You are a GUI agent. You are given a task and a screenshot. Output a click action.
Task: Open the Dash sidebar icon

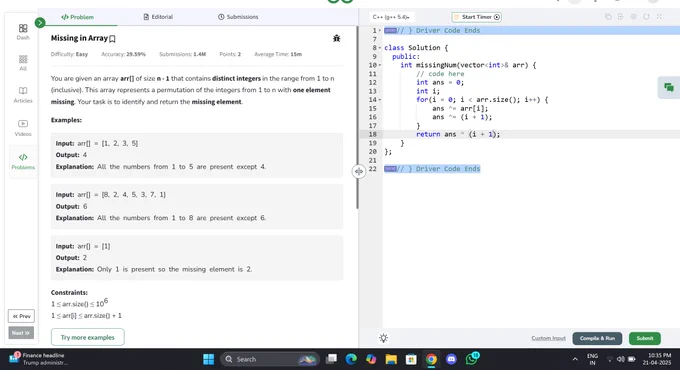23,32
